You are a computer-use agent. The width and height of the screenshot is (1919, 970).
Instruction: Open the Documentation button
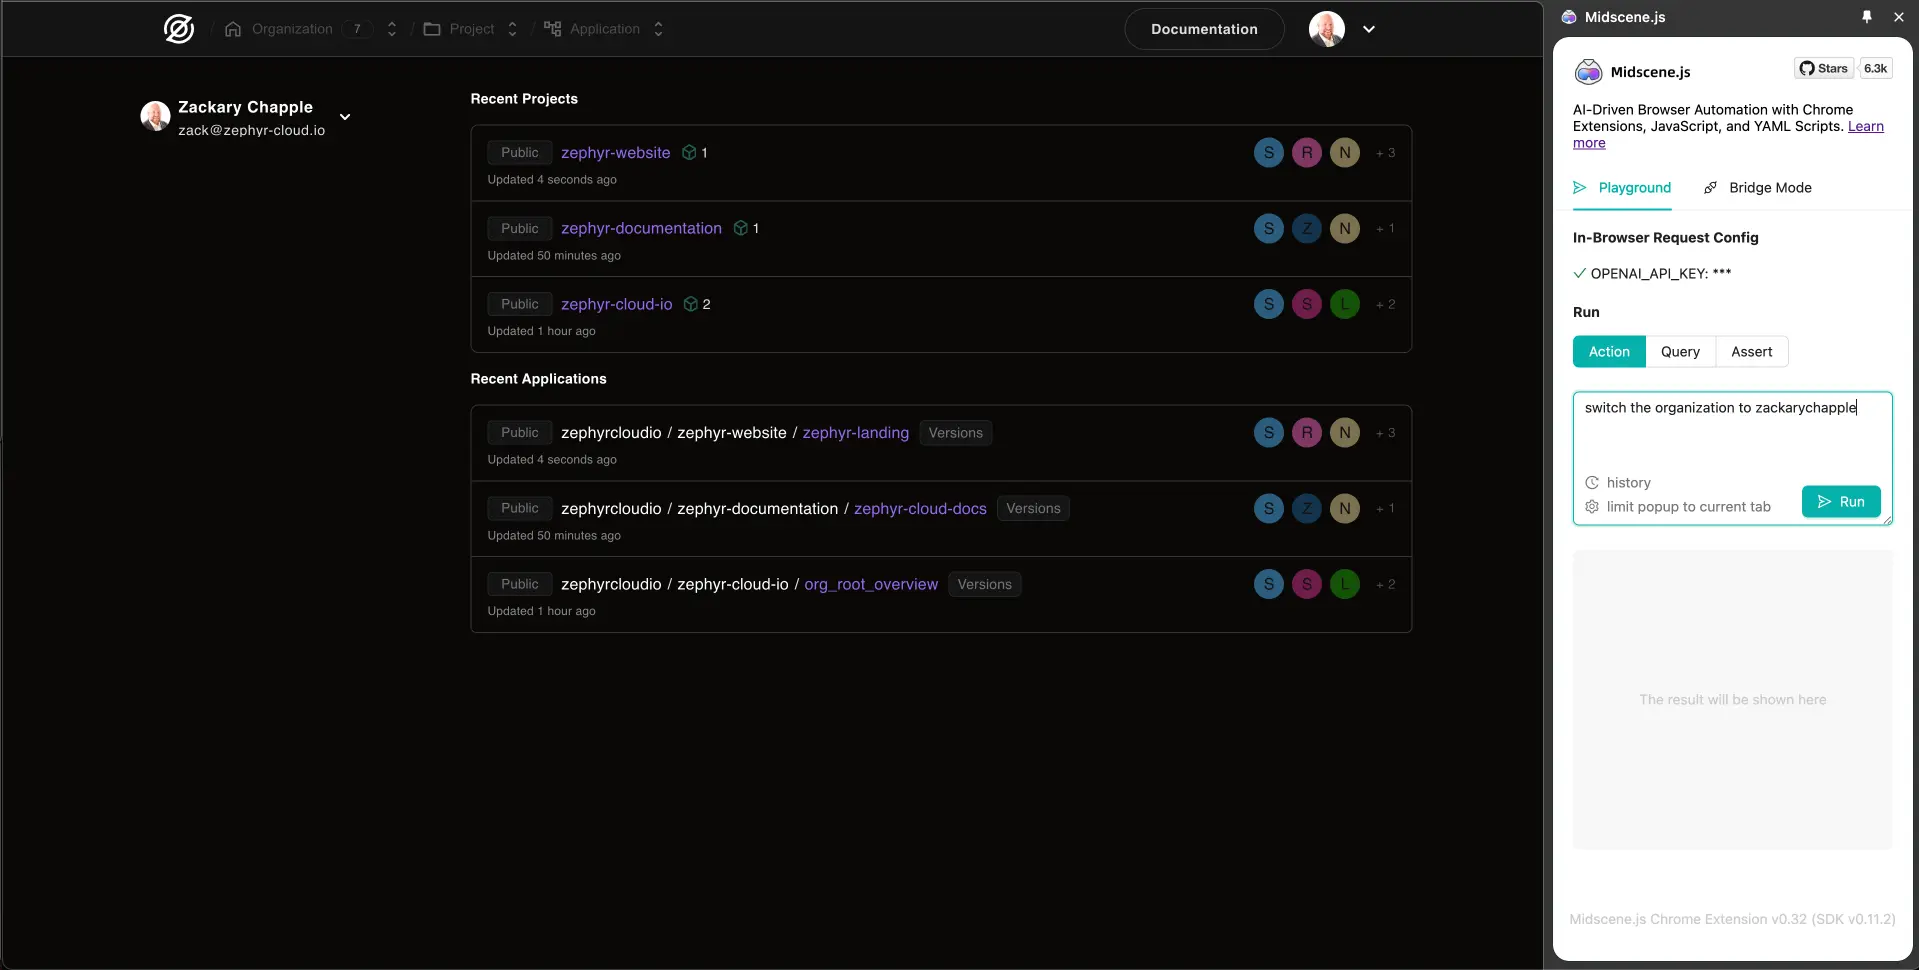[1204, 29]
